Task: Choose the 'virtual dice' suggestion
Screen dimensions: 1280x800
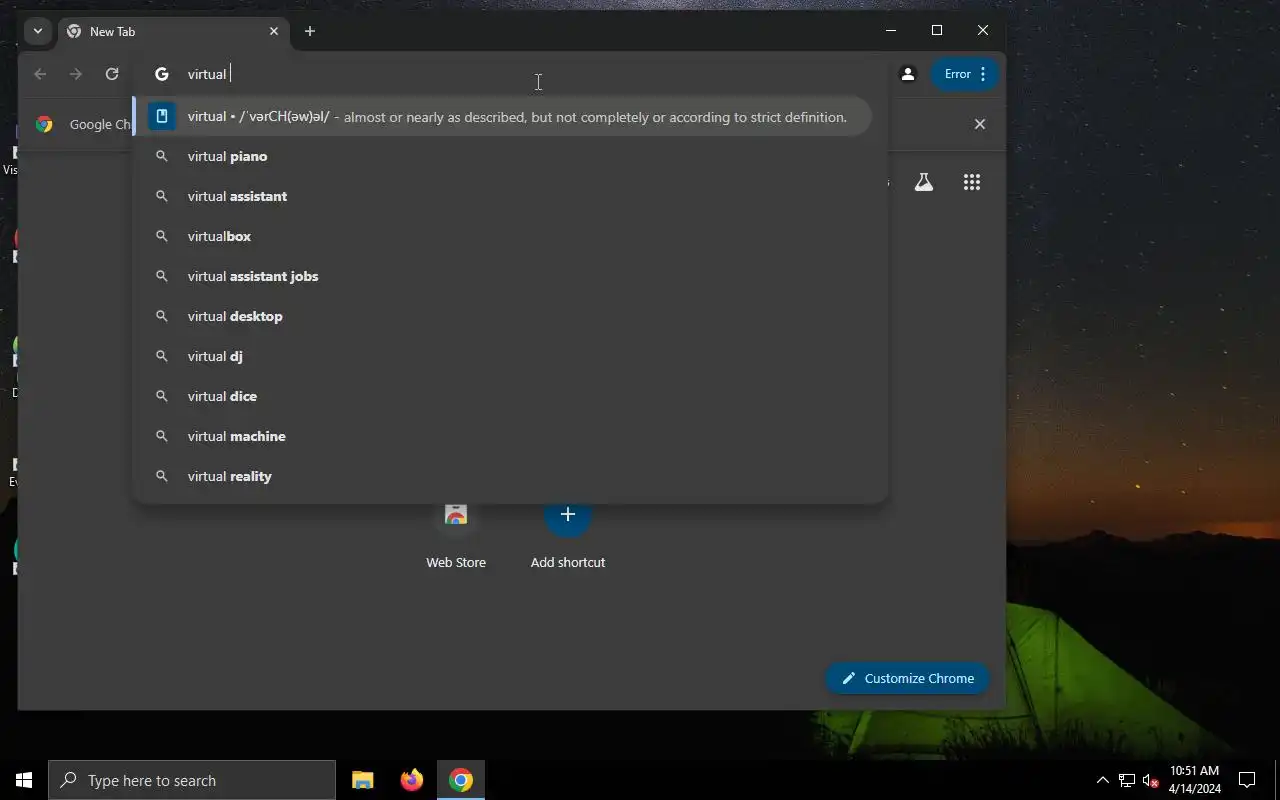Action: click(x=510, y=396)
